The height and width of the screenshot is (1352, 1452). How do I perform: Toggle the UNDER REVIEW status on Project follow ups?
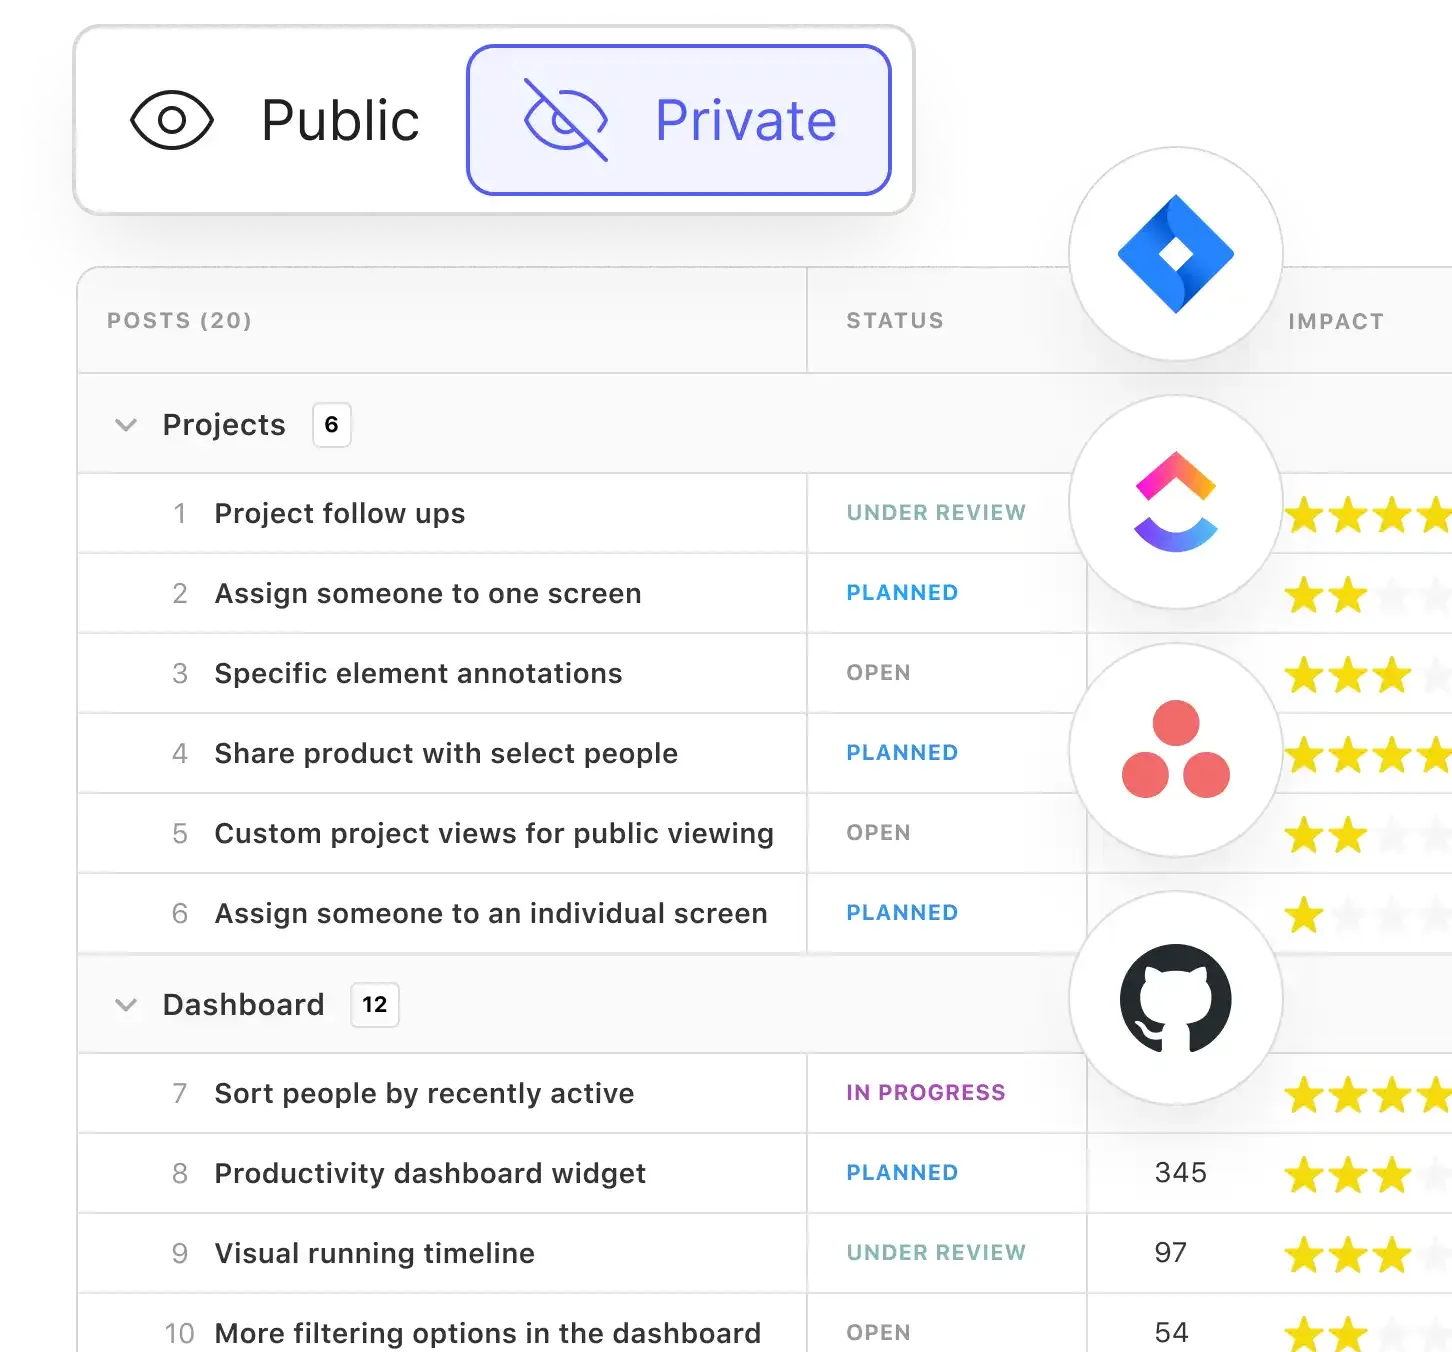pyautogui.click(x=936, y=513)
